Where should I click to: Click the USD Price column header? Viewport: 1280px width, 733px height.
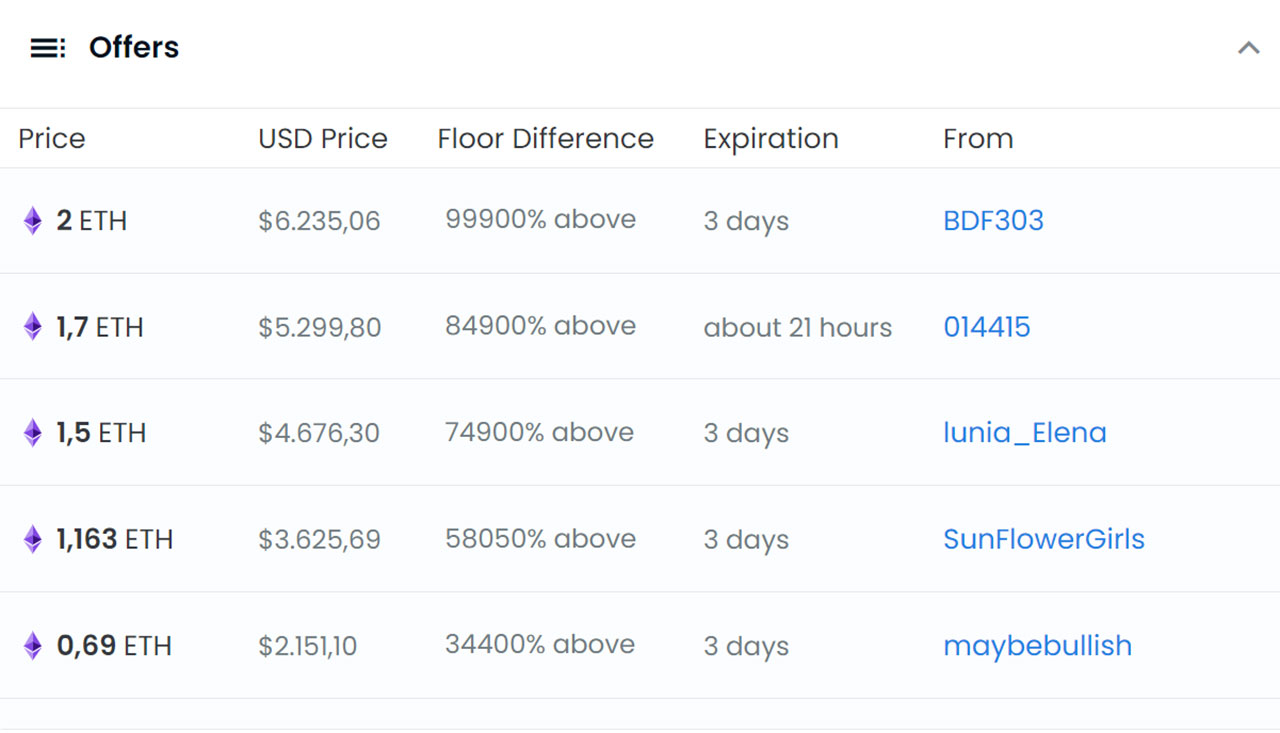click(x=322, y=138)
